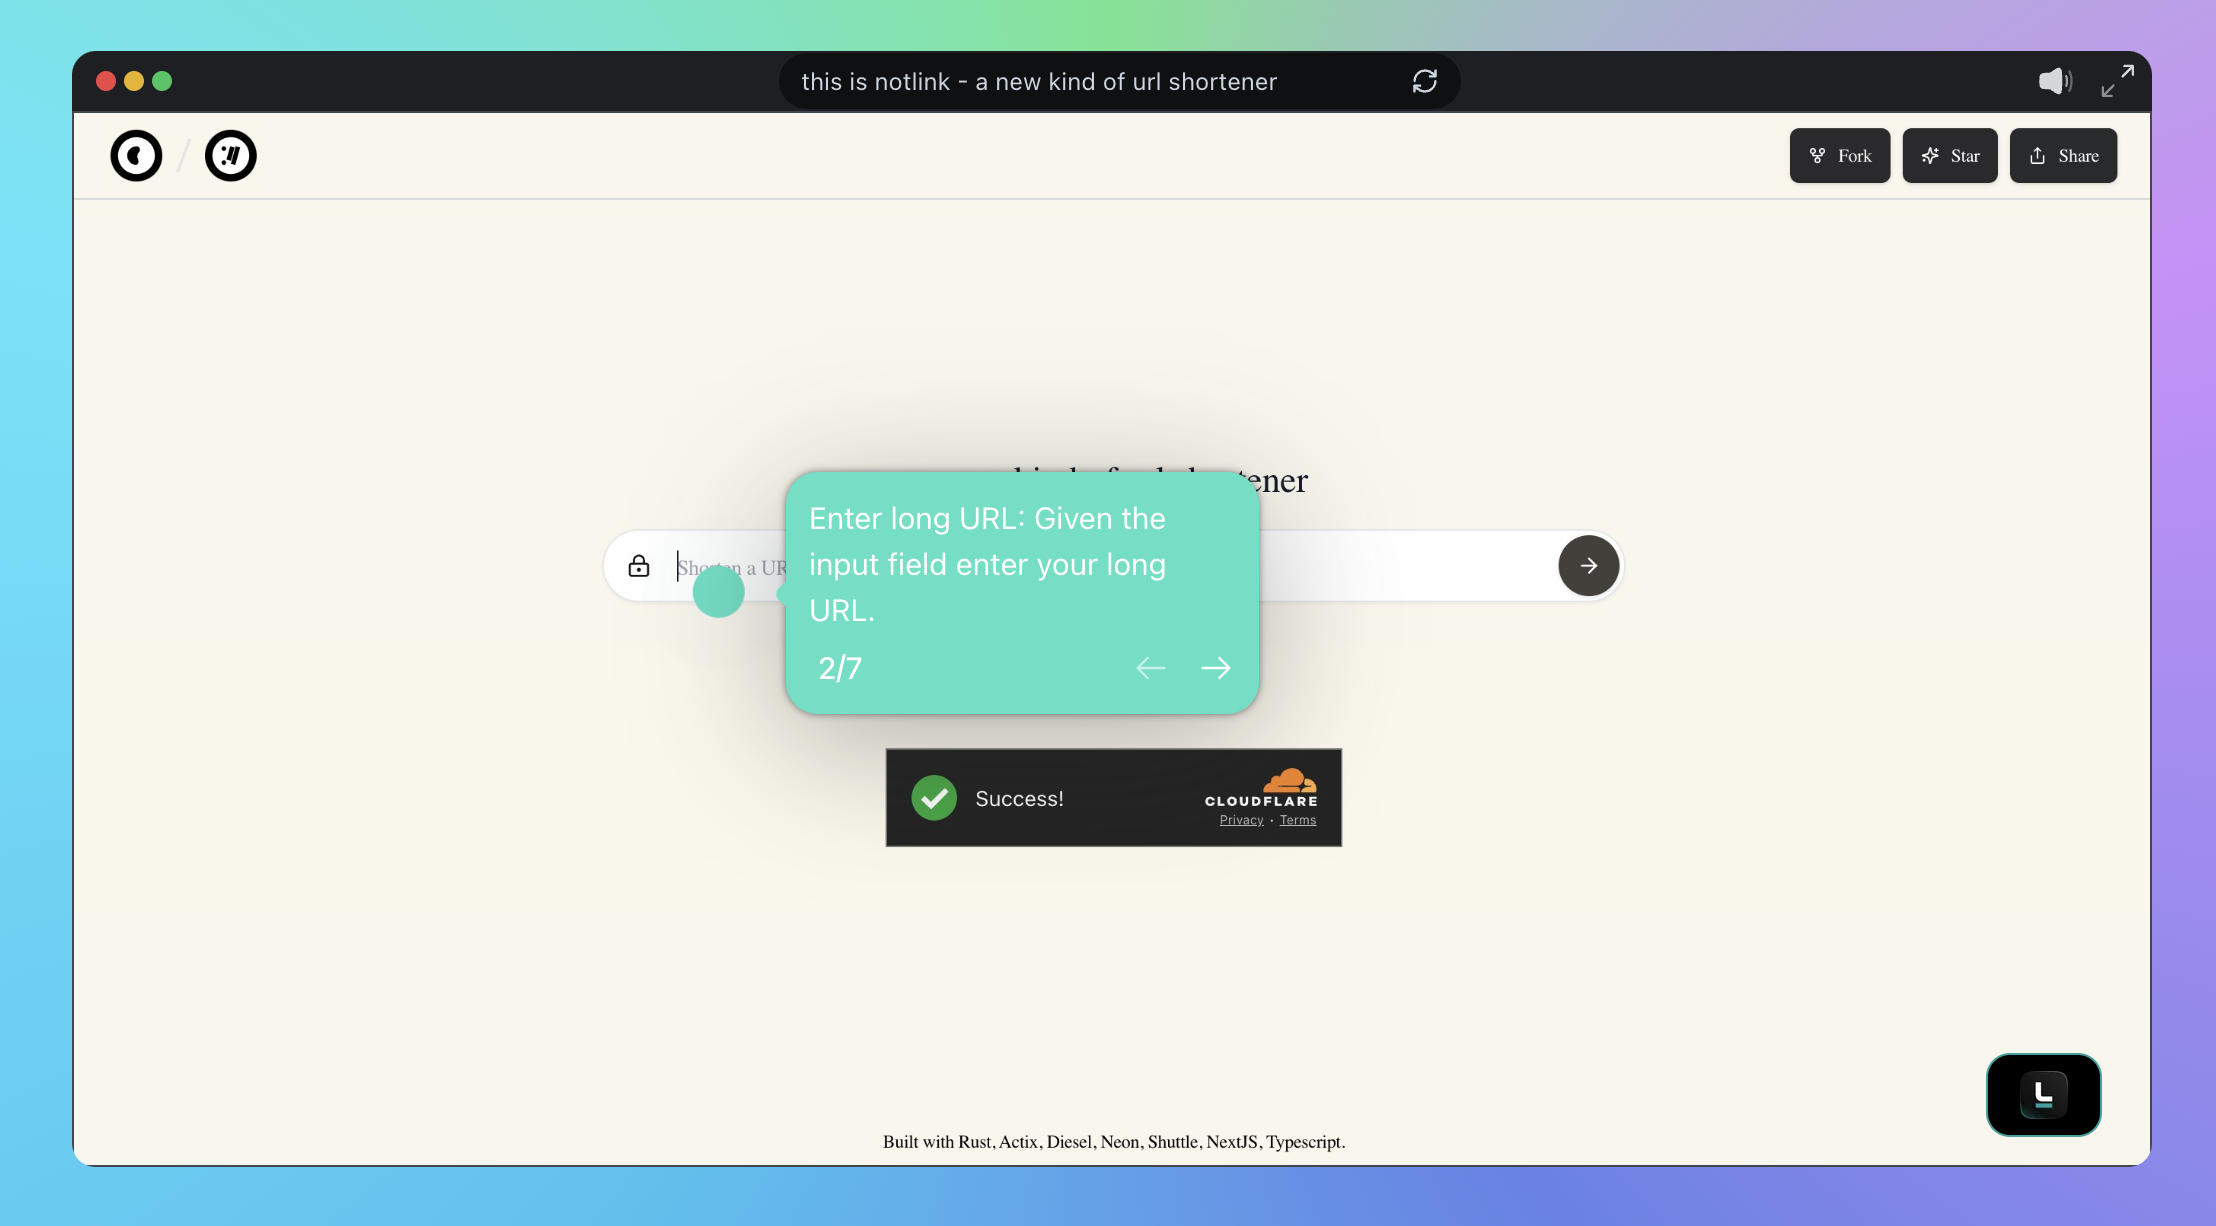Viewport: 2216px width, 1226px height.
Task: Star this project
Action: (x=1949, y=156)
